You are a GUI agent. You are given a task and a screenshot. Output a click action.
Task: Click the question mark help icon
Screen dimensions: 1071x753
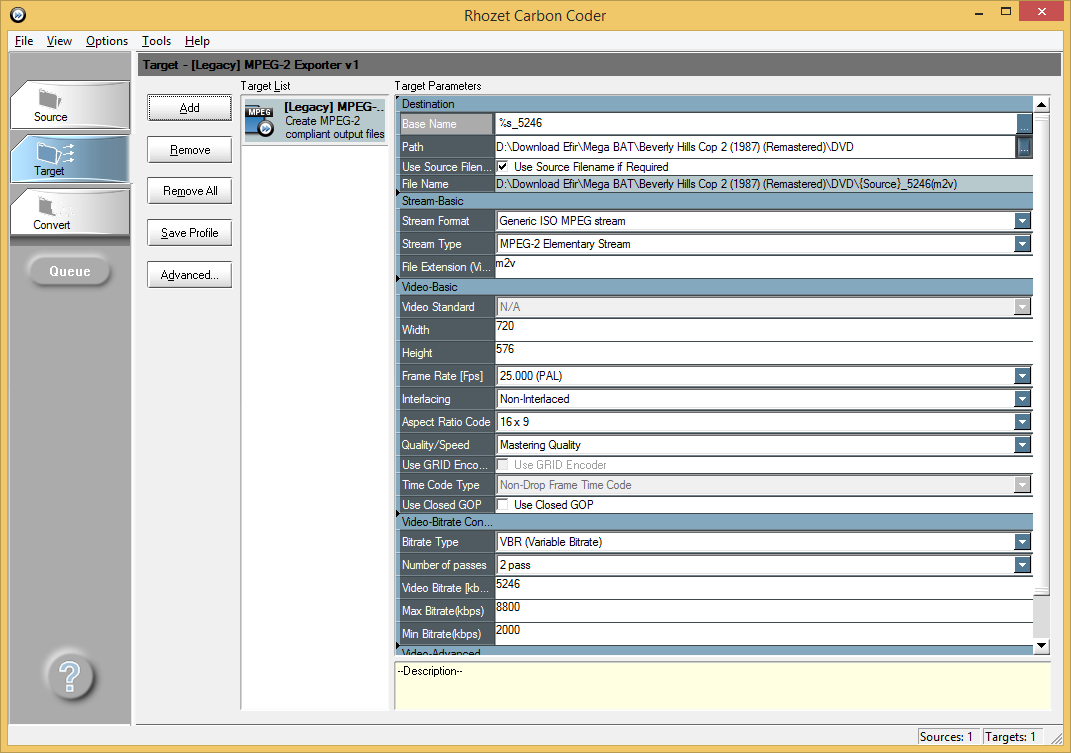70,677
